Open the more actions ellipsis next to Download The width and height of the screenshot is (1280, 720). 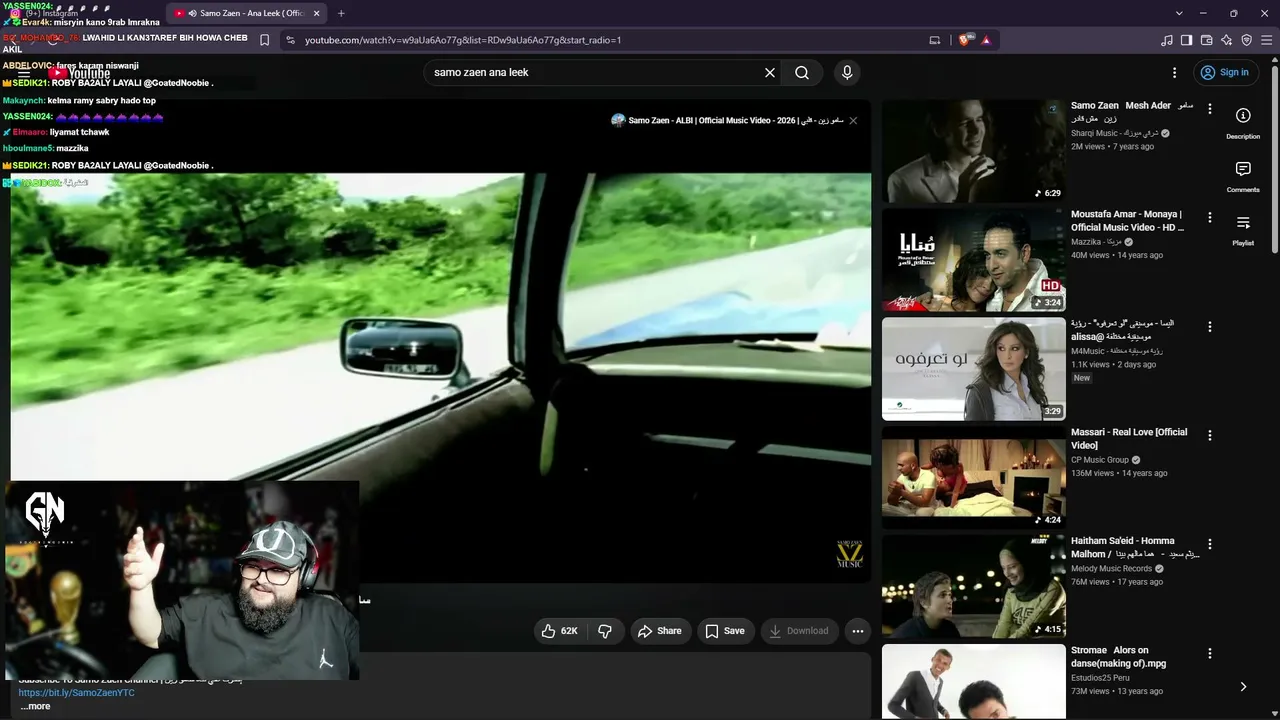[857, 631]
